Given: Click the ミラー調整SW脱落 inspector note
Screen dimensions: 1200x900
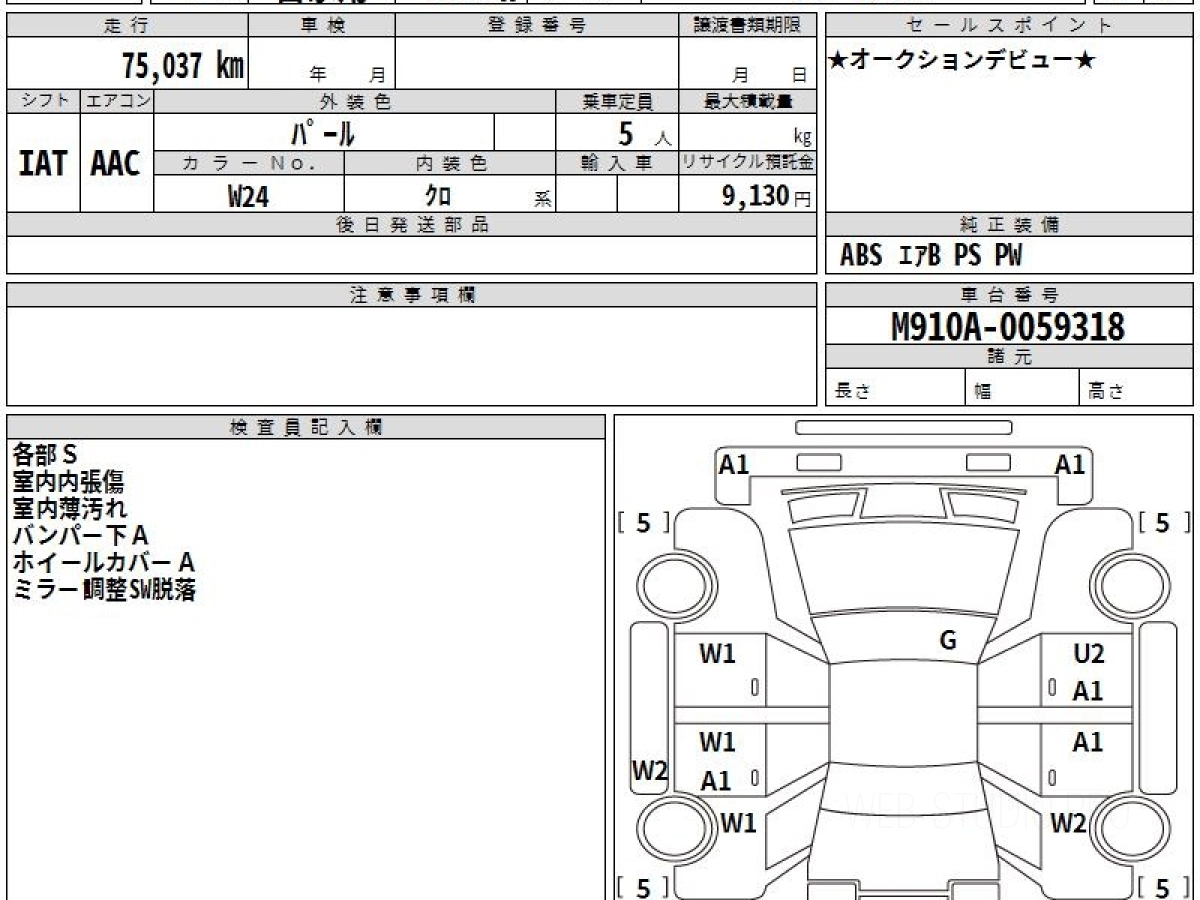Looking at the screenshot, I should 104,590.
